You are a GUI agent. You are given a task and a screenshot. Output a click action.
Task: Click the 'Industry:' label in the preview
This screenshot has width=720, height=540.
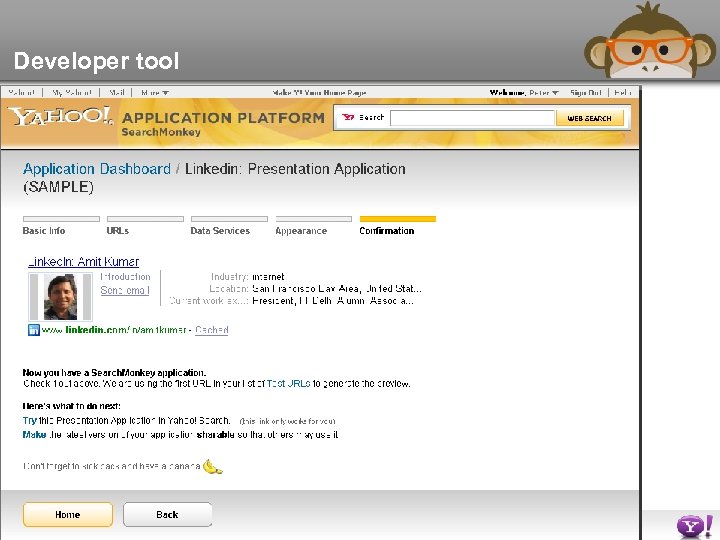(x=230, y=276)
